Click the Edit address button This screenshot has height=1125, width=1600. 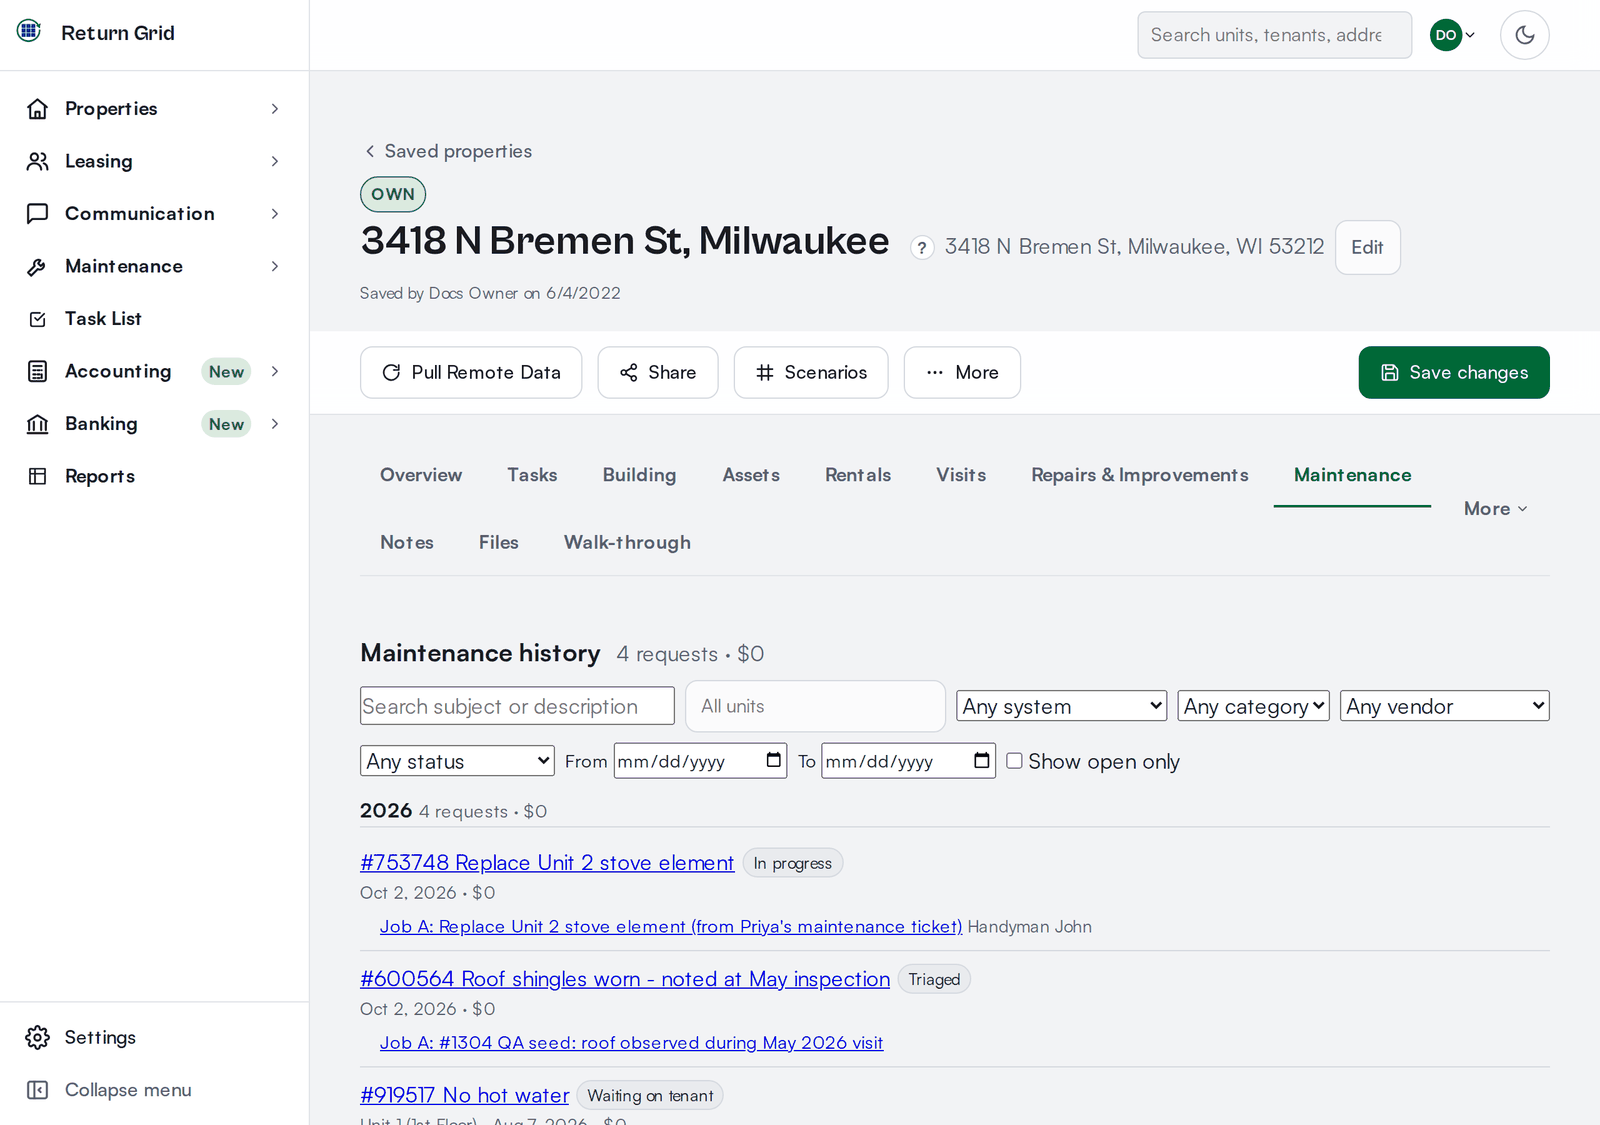click(x=1368, y=248)
